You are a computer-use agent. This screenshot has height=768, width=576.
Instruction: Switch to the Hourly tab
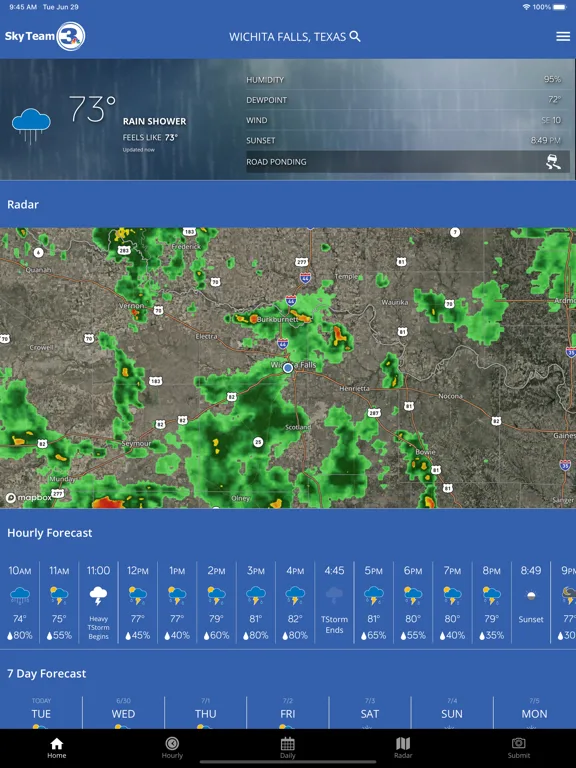[x=172, y=748]
